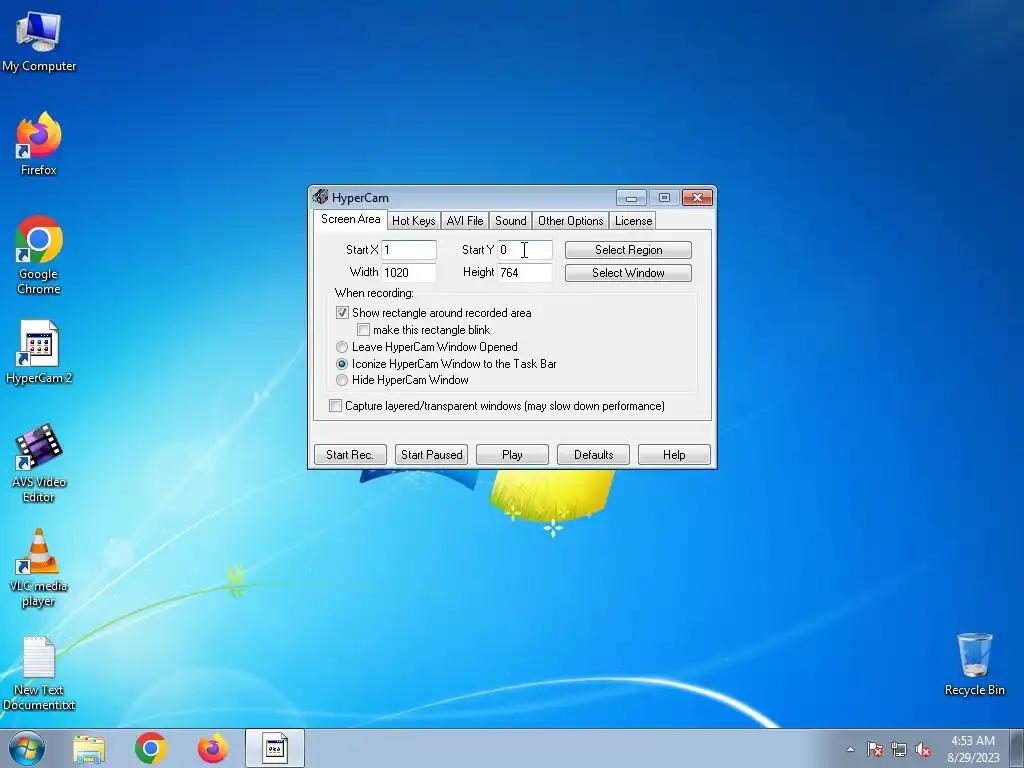Click the HyperCam taskbar button
This screenshot has height=768, width=1024.
click(275, 748)
